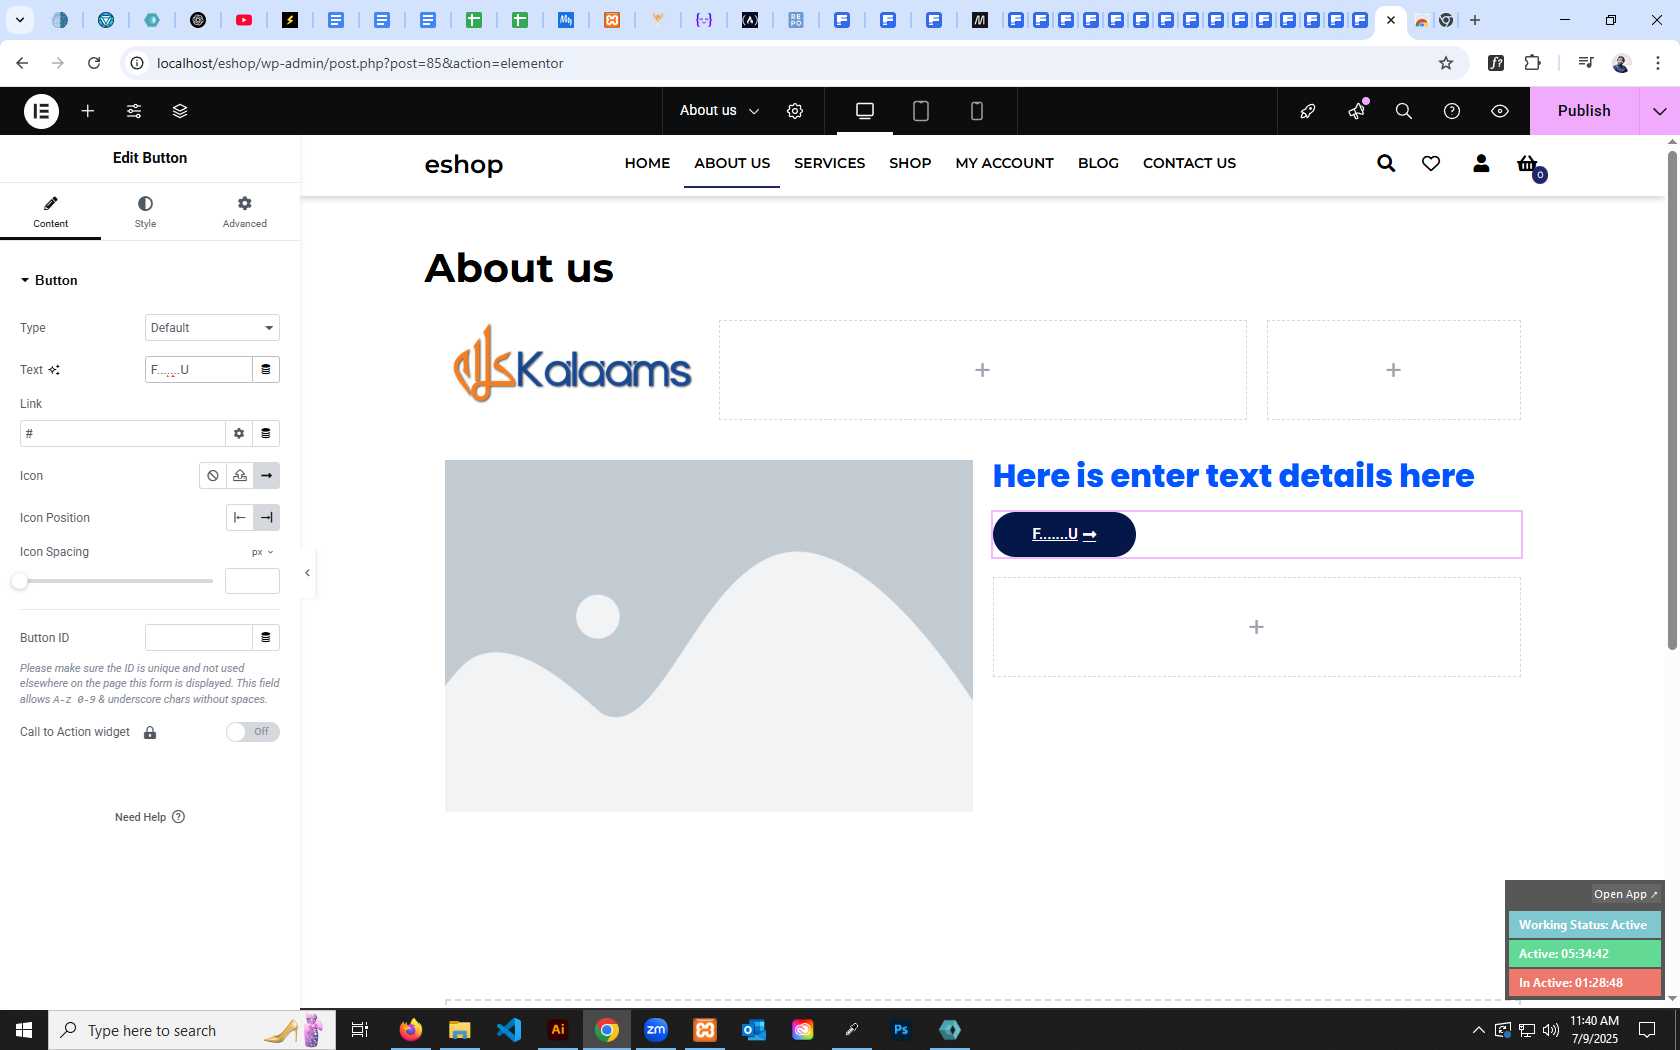Open the BLOG menu item
The height and width of the screenshot is (1050, 1680).
(x=1098, y=163)
